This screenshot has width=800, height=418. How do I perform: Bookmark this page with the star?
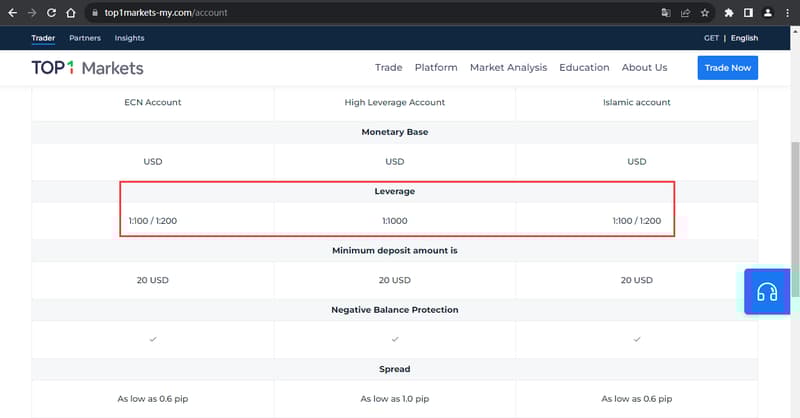click(705, 13)
